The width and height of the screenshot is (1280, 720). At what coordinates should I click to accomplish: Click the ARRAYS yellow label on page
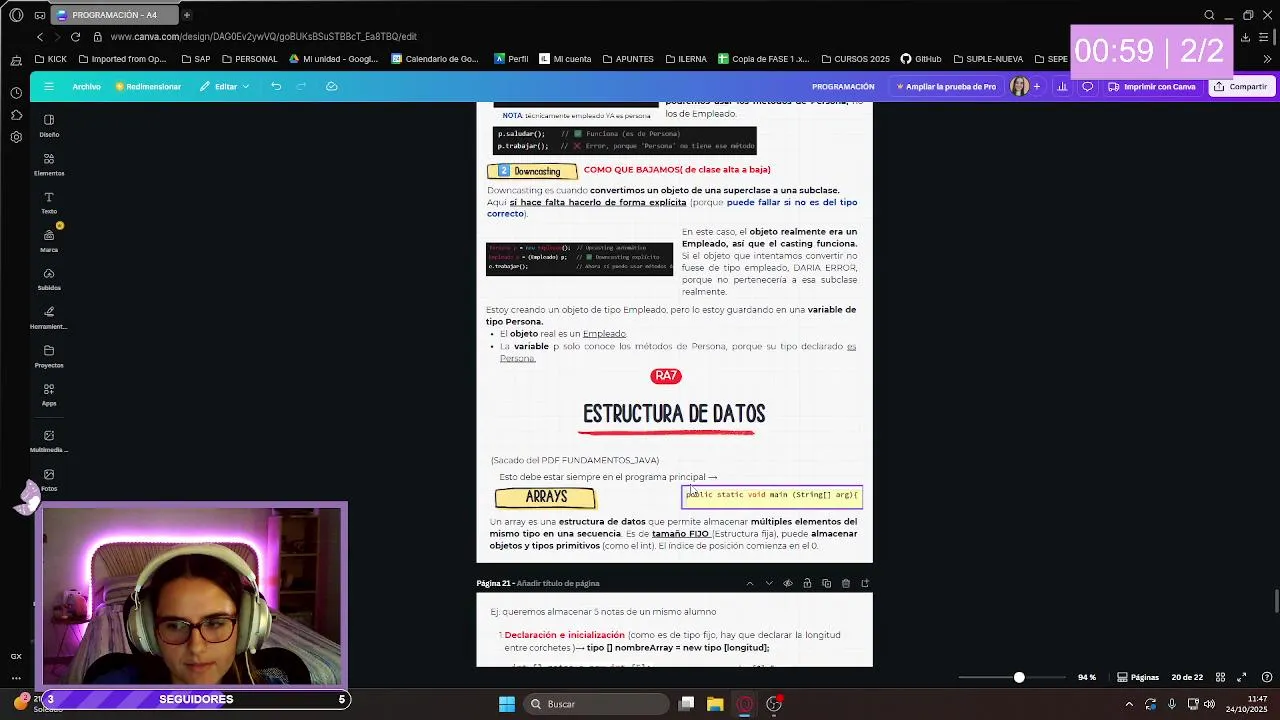tap(546, 497)
